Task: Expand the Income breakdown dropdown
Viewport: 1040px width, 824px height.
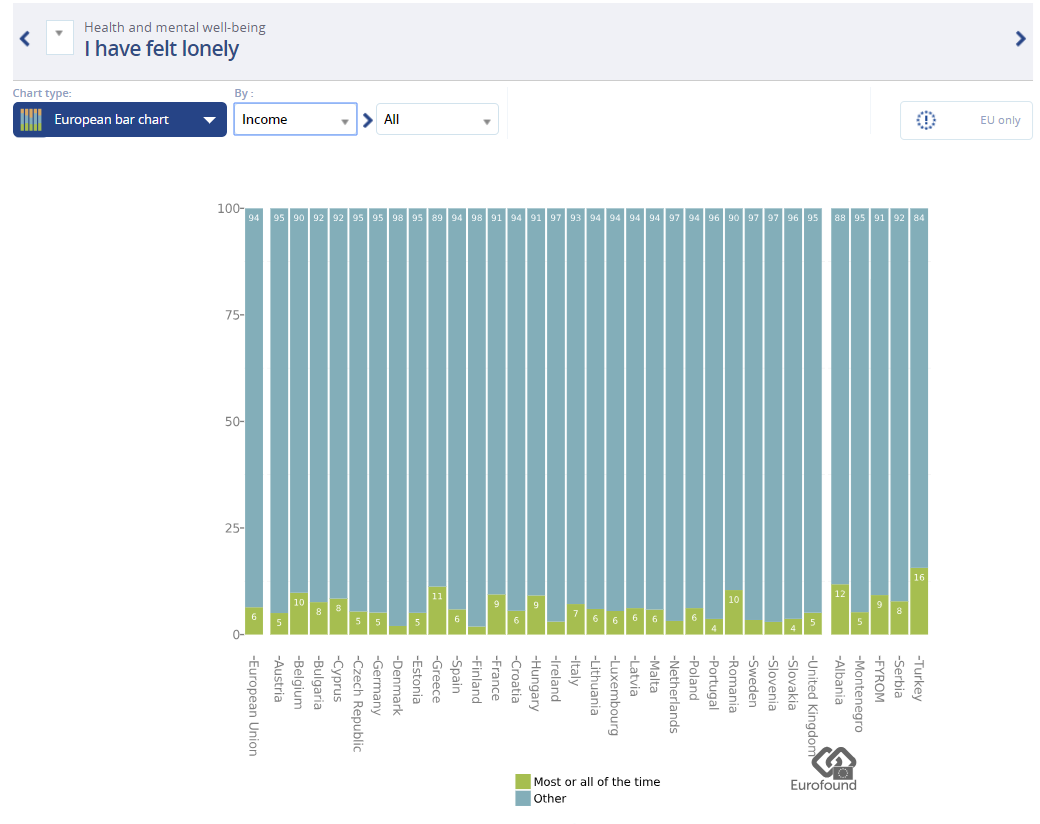Action: point(295,119)
